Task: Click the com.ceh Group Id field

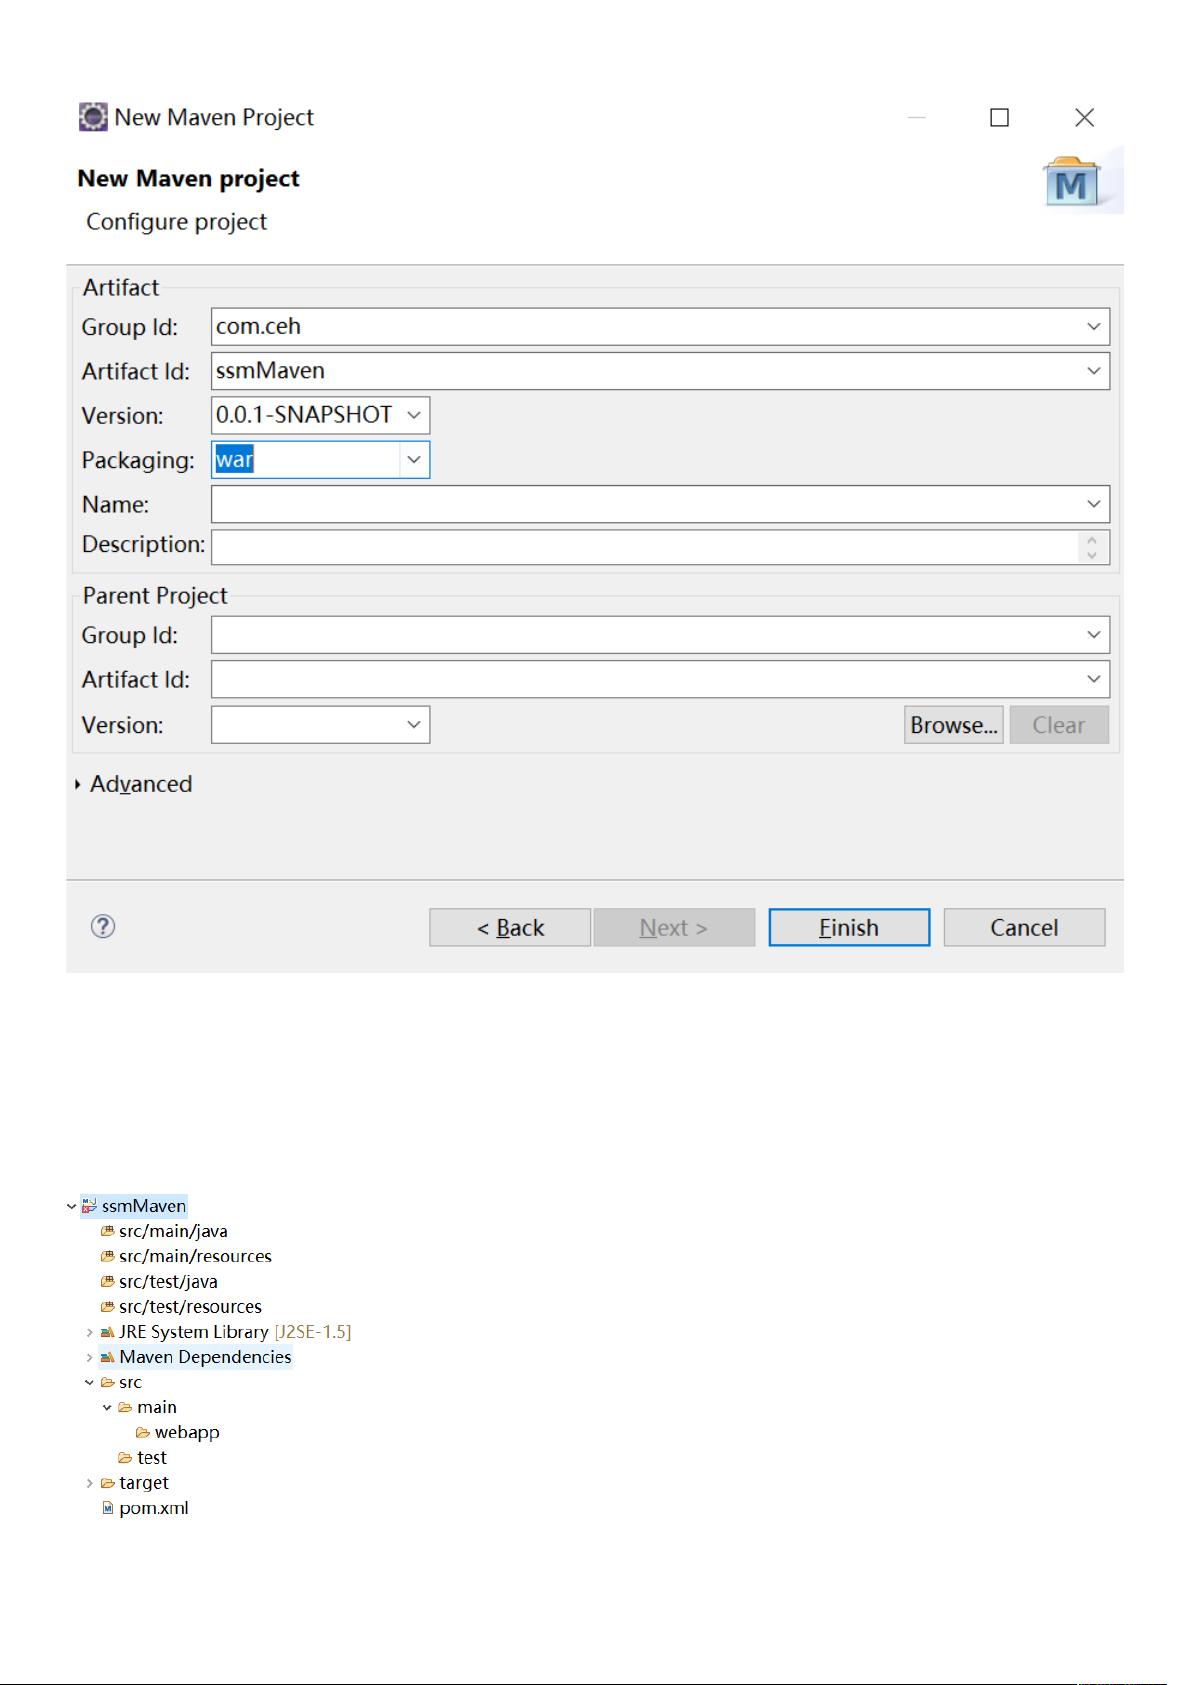Action: click(660, 326)
